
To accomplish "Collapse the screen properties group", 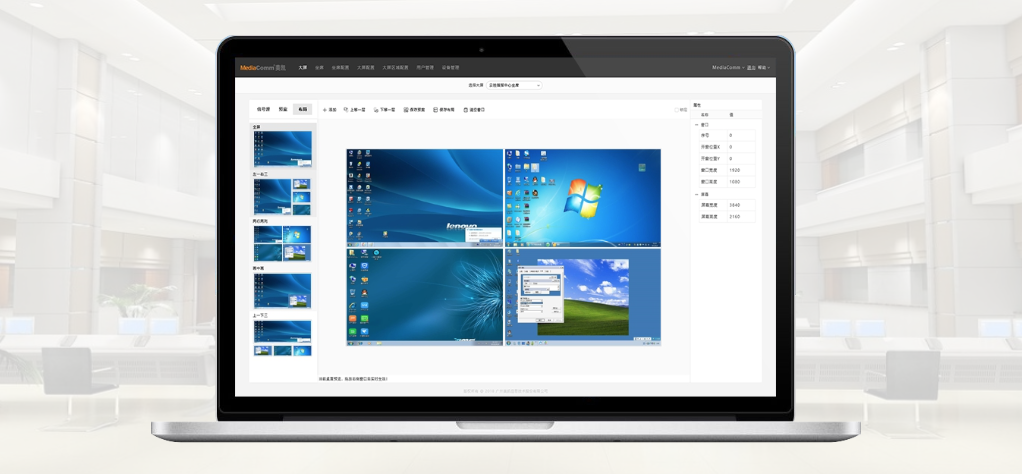I will pyautogui.click(x=697, y=194).
